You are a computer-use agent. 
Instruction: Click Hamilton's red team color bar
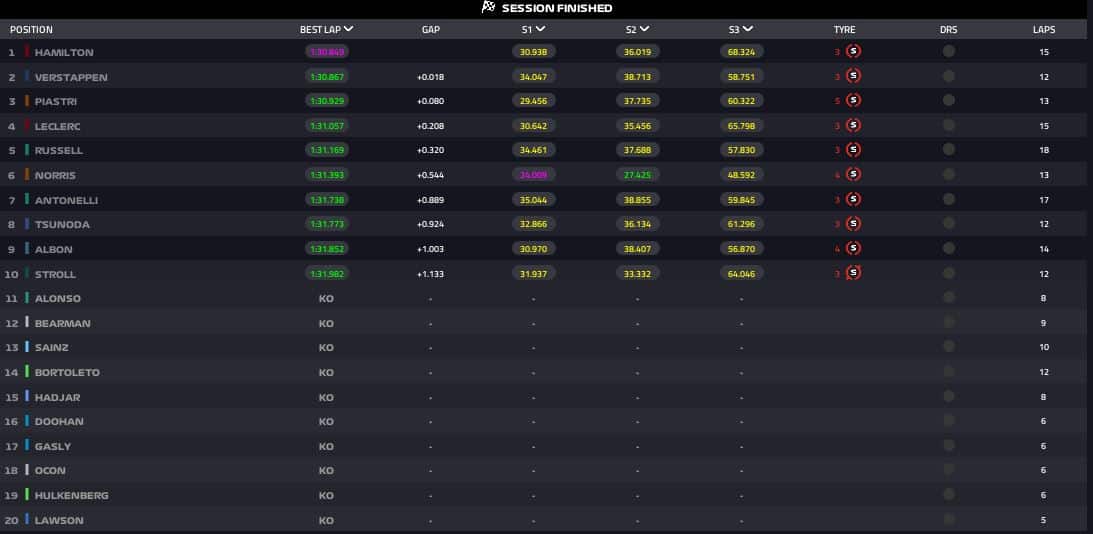tap(26, 52)
